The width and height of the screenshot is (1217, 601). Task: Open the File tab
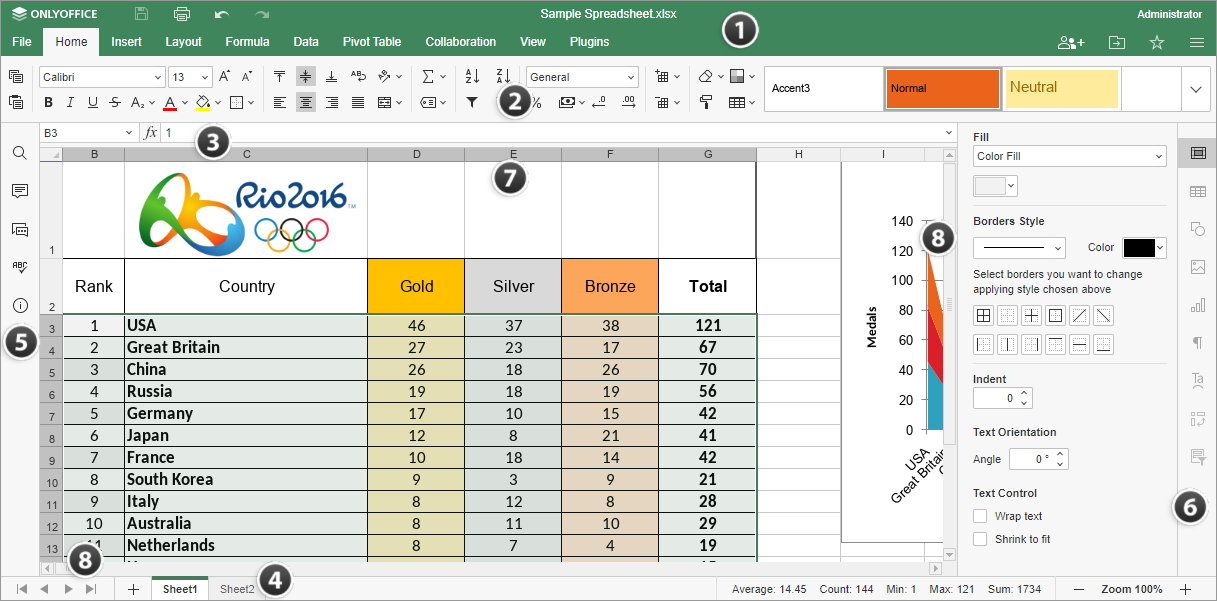[x=22, y=42]
